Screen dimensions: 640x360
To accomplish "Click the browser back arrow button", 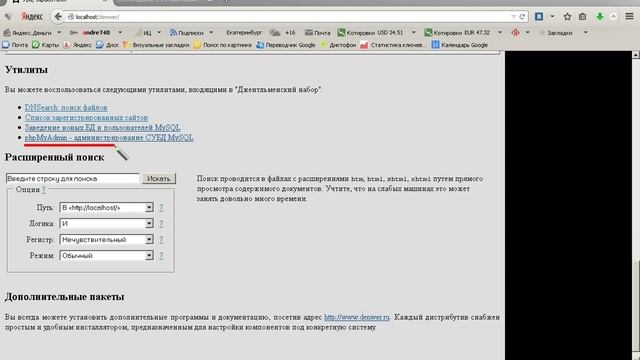I will [58, 17].
